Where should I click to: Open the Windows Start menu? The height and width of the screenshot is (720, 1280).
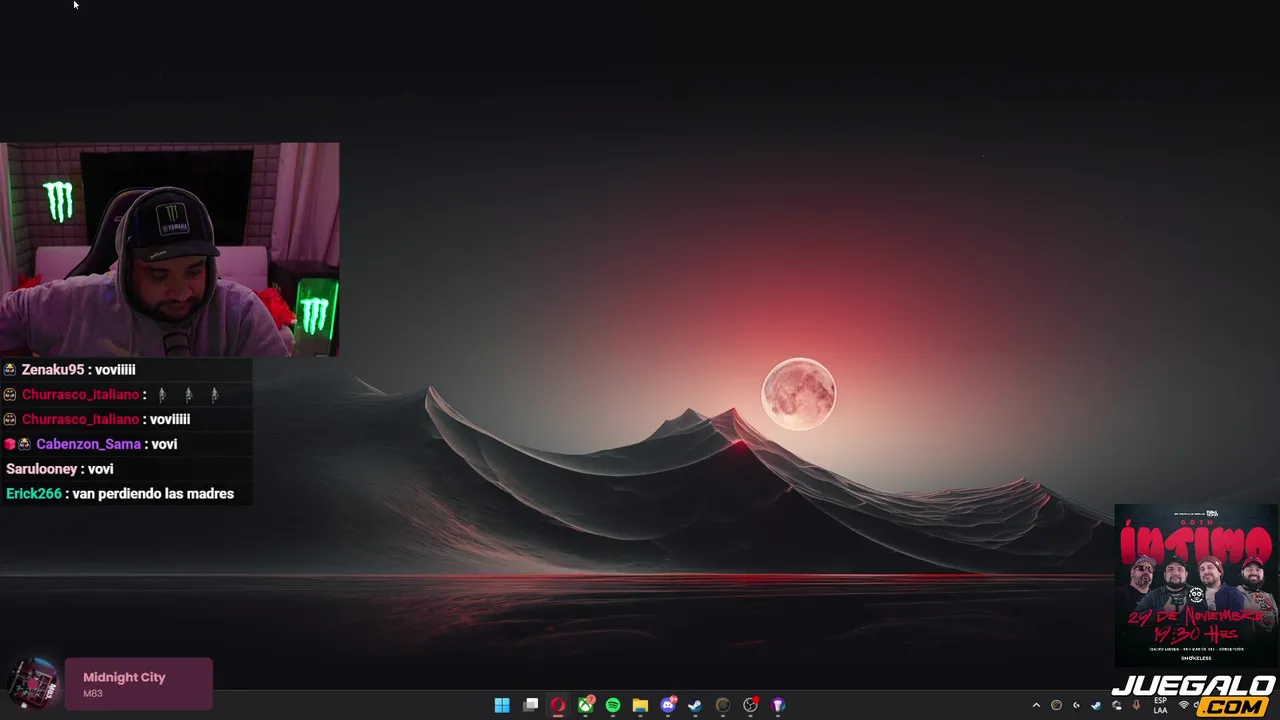(x=502, y=705)
